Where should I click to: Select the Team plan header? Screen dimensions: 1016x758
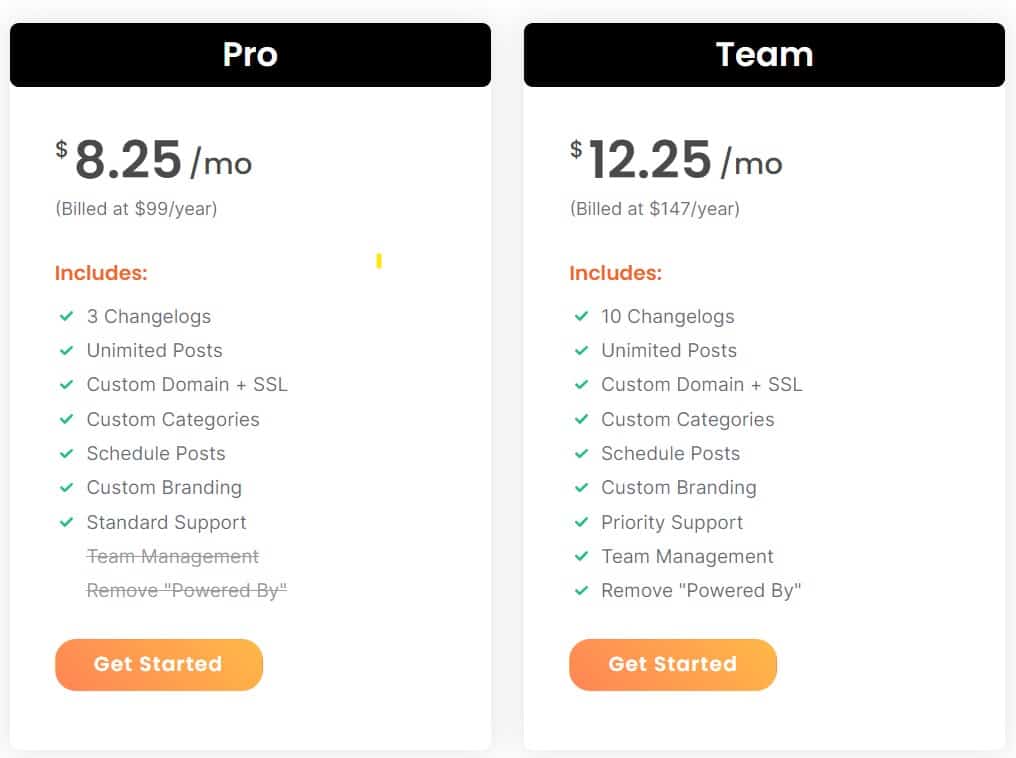pos(764,55)
